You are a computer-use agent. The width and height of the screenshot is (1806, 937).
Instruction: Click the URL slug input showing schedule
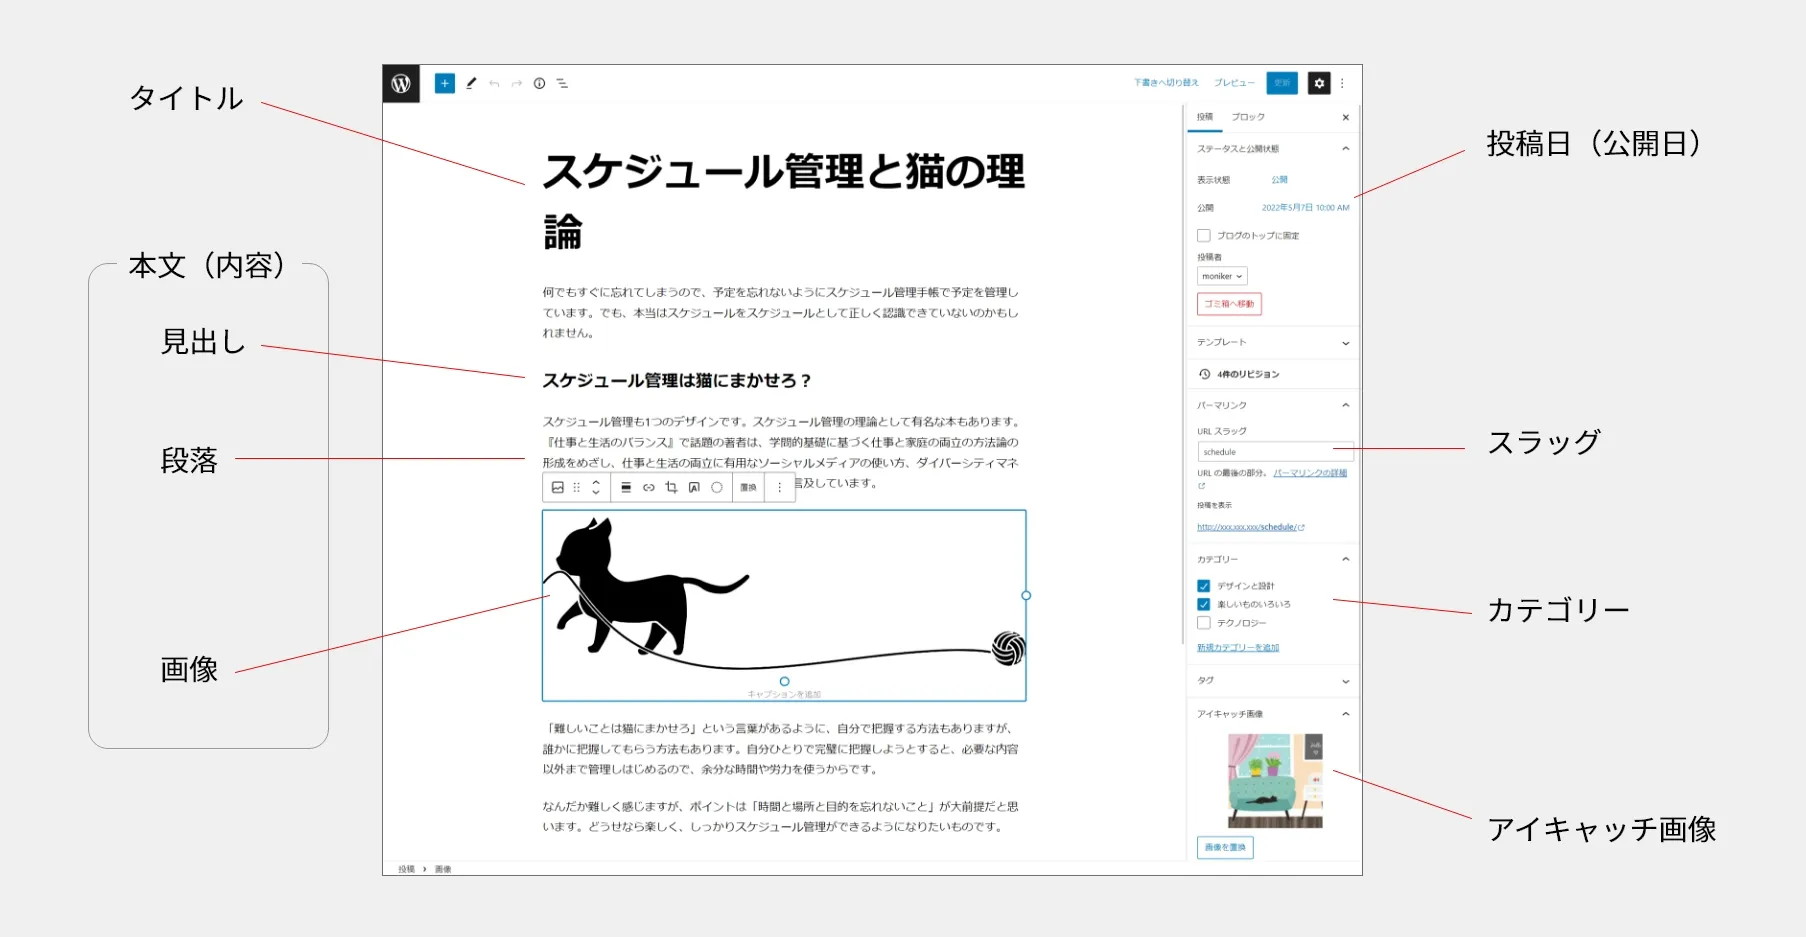click(x=1274, y=451)
